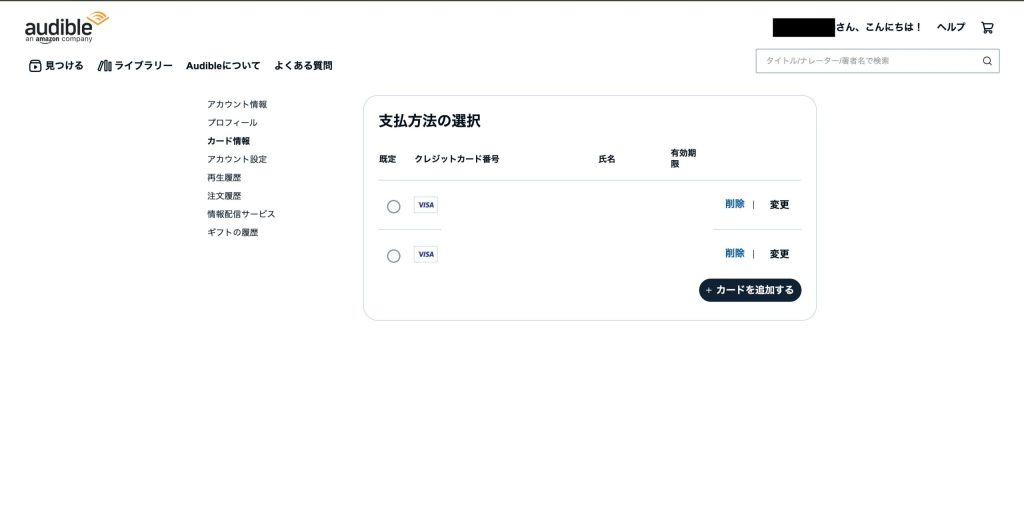Click the さん、こんにちは！ account greeting
This screenshot has width=1024, height=517.
click(879, 27)
